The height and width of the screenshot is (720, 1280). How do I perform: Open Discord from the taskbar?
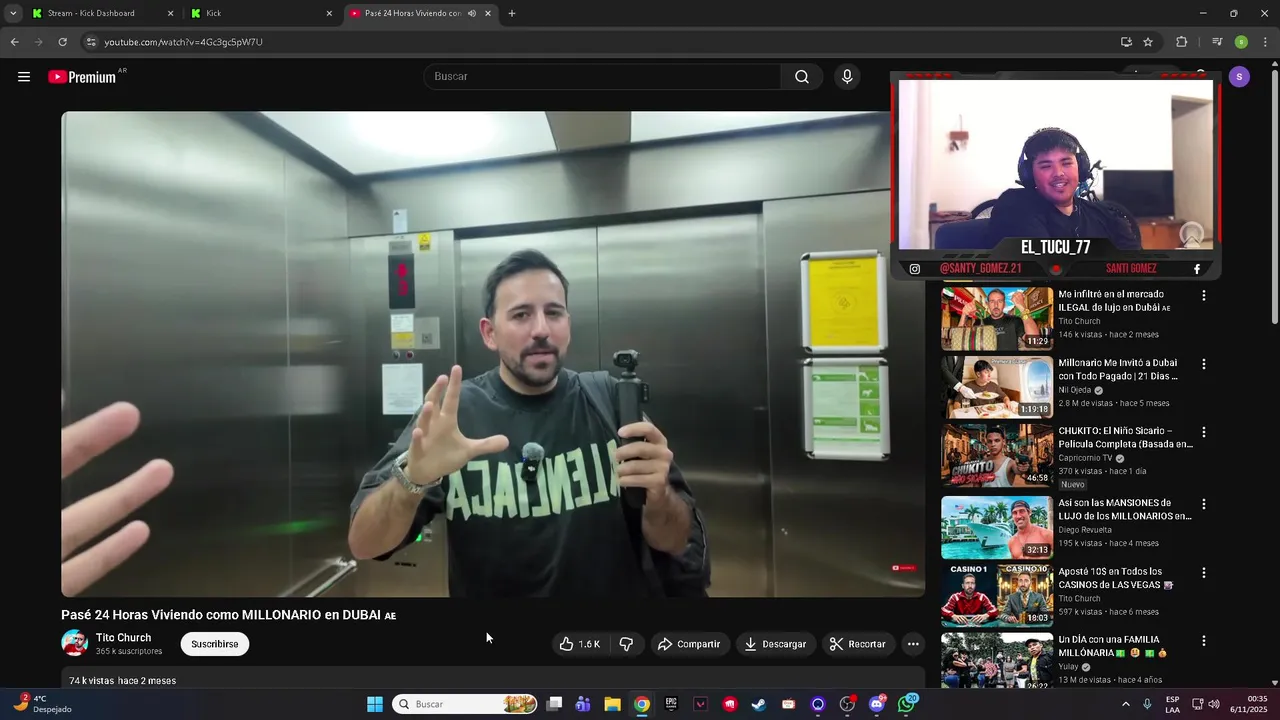877,704
